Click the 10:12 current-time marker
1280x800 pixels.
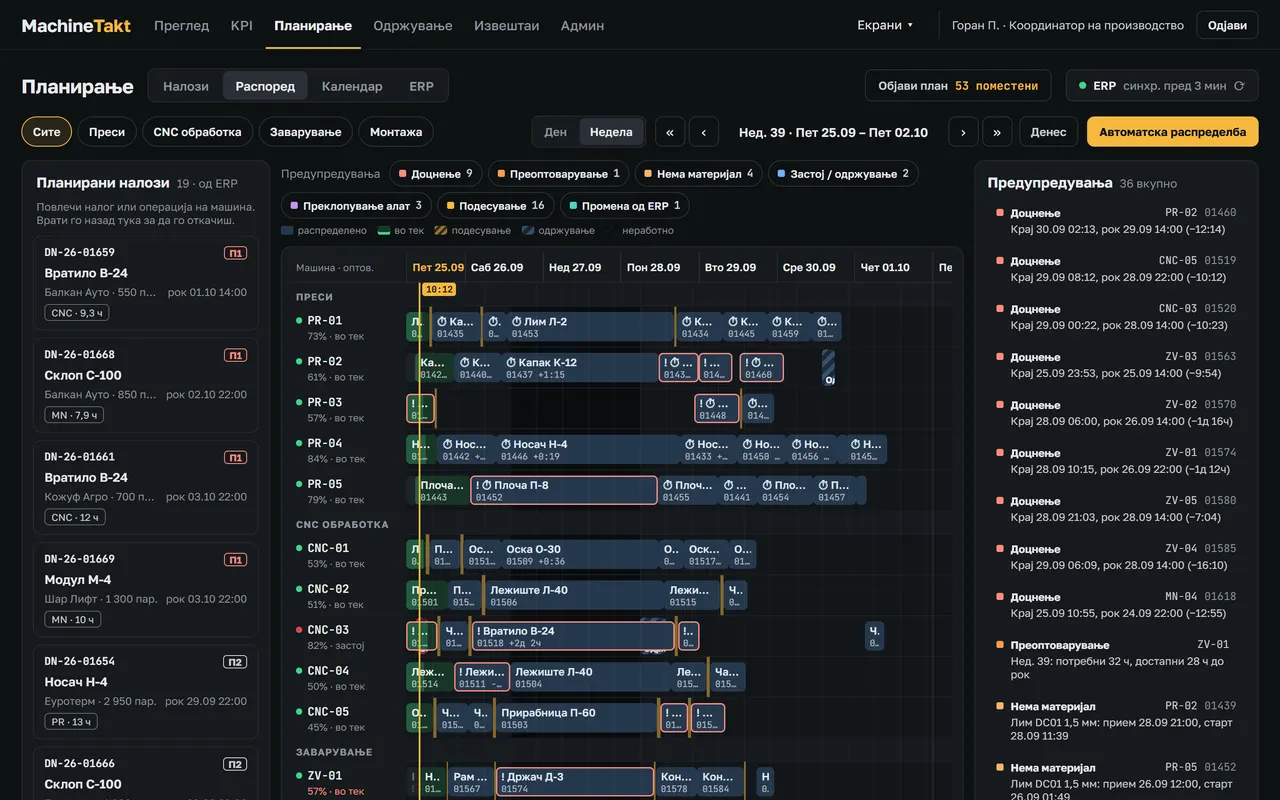coord(439,289)
